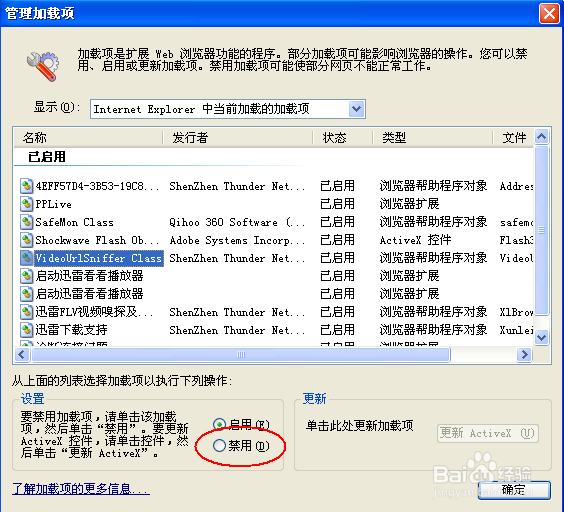Click the 更新 ActiveX button

(x=488, y=433)
